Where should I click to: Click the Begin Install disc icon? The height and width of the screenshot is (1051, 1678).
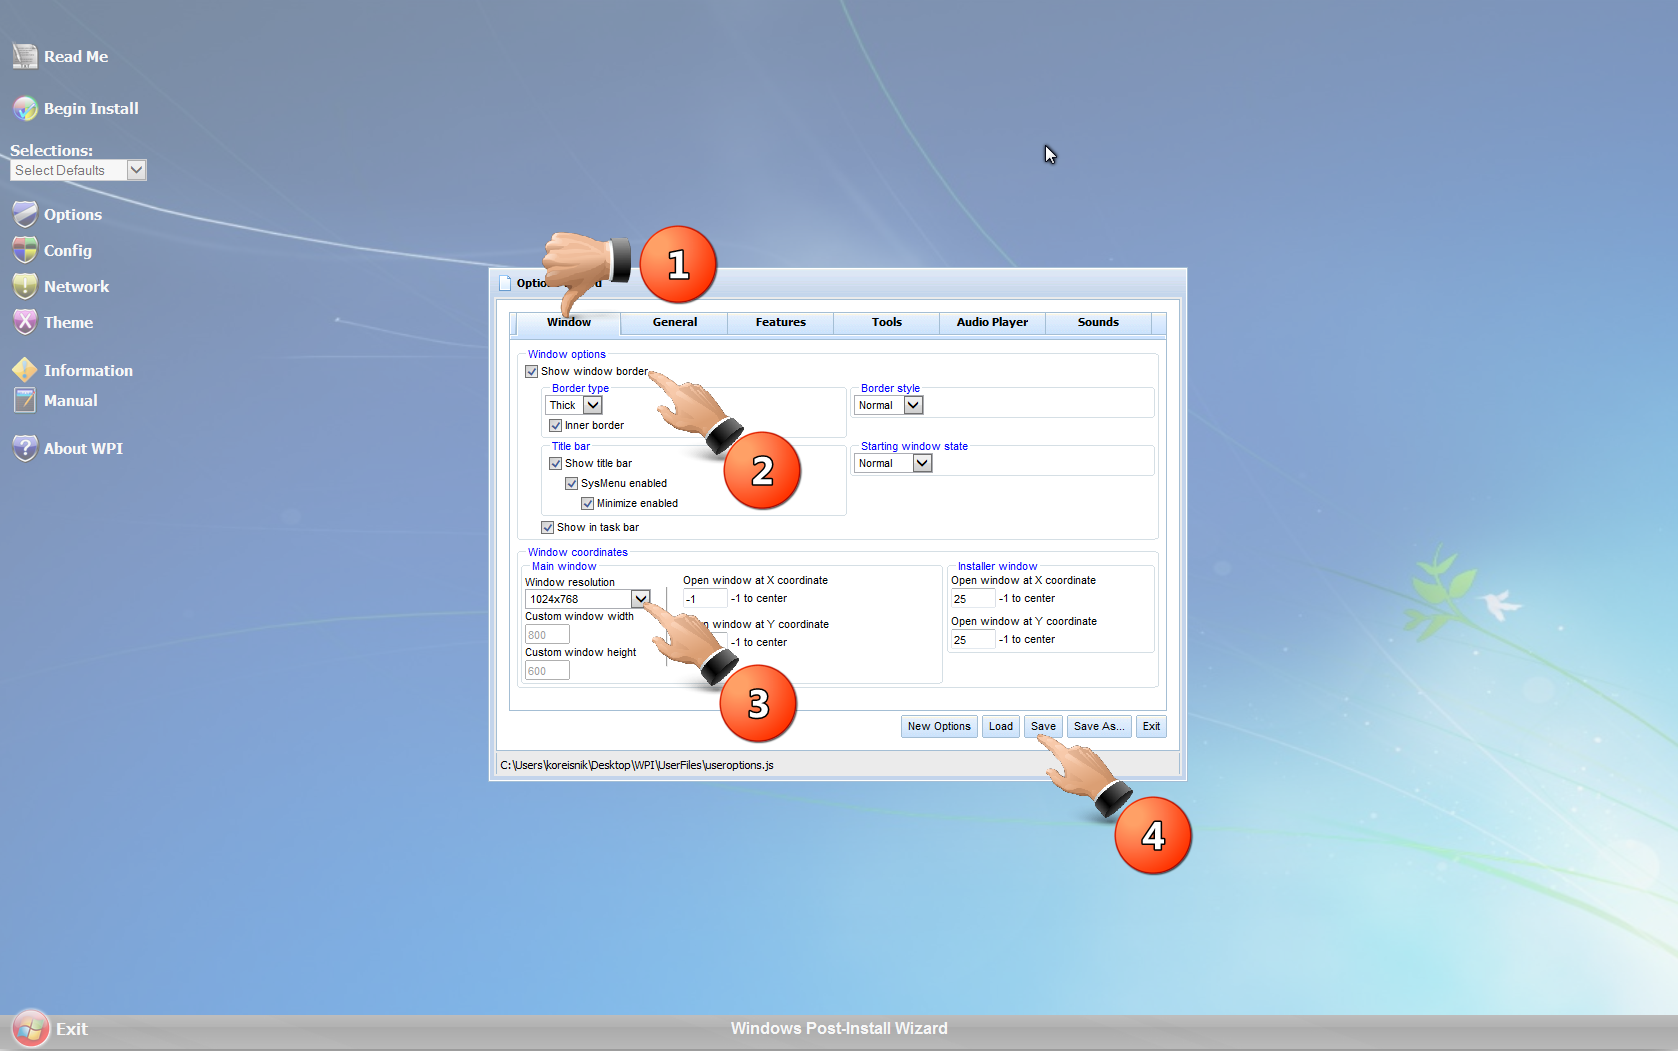25,108
